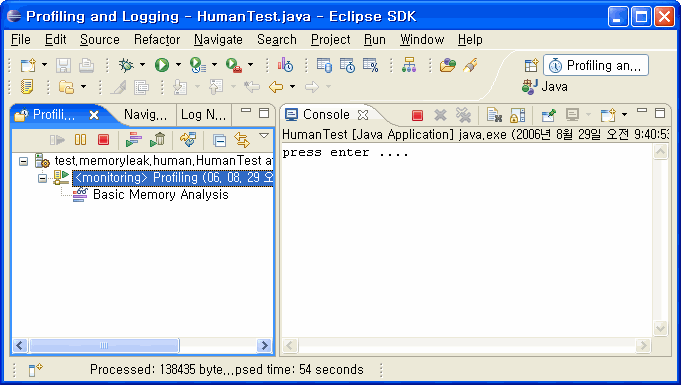Switch to the Java perspective
This screenshot has height=385, width=681.
(x=545, y=86)
